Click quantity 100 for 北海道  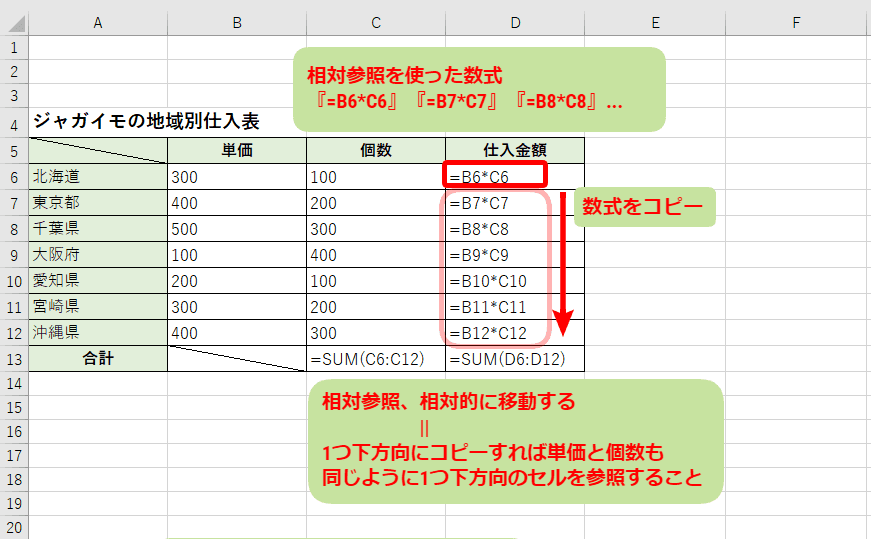(x=376, y=177)
